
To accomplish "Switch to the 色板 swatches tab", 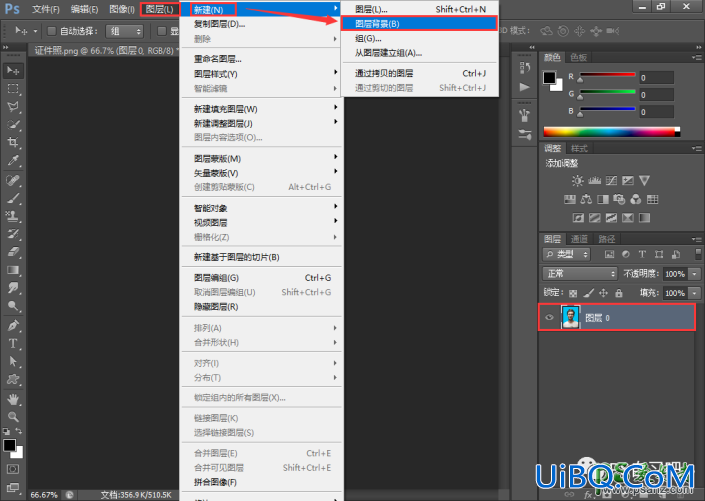I will [578, 57].
